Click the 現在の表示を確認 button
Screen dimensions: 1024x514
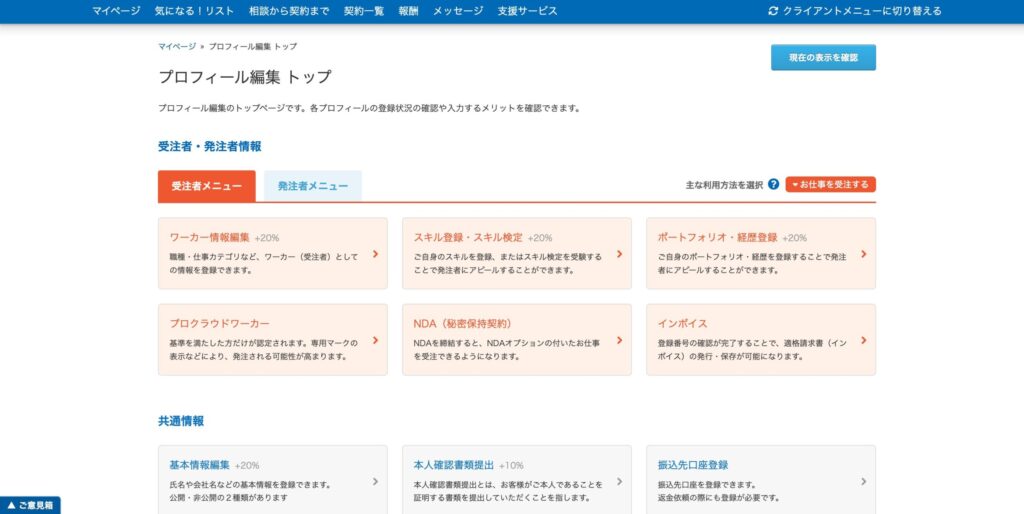click(823, 58)
